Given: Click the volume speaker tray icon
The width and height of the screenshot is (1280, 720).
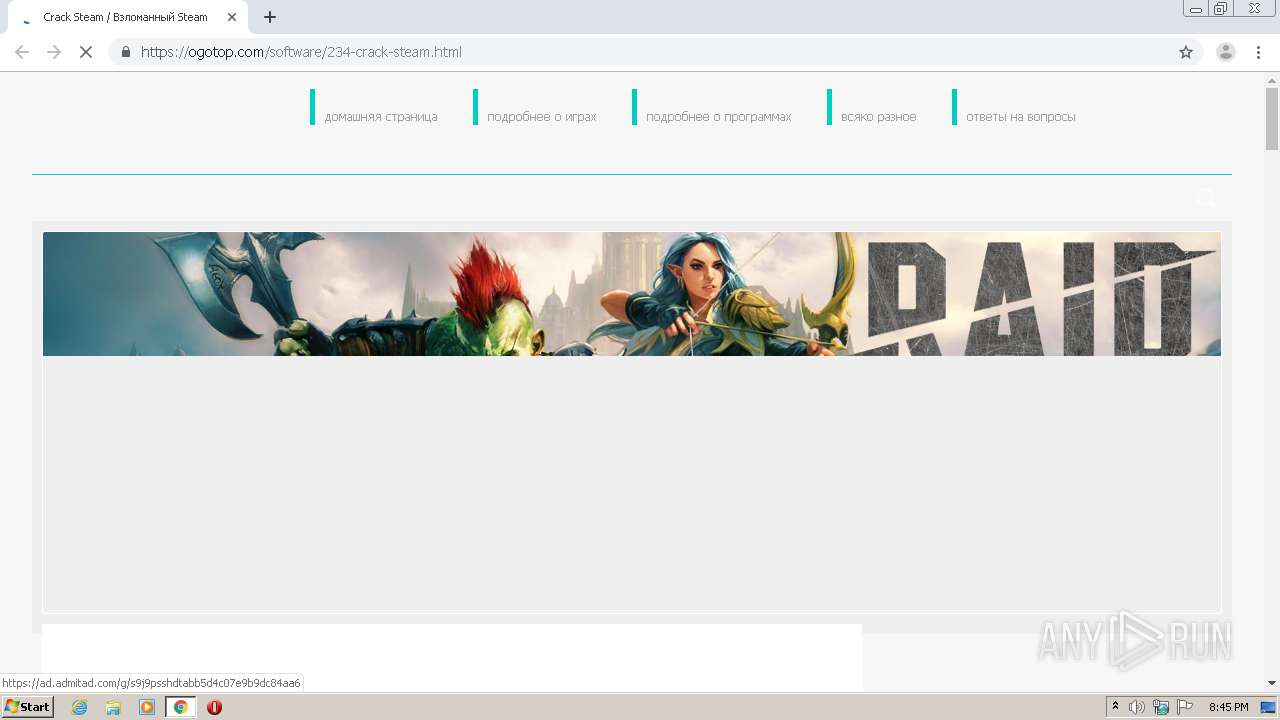Looking at the screenshot, I should tap(1137, 707).
